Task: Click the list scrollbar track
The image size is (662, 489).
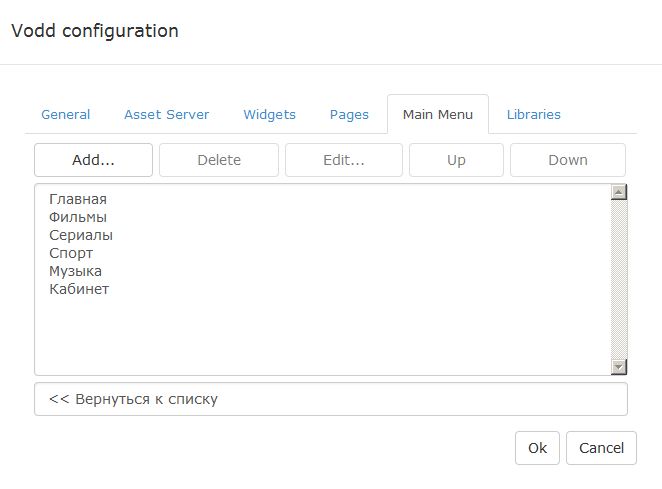Action: (619, 280)
